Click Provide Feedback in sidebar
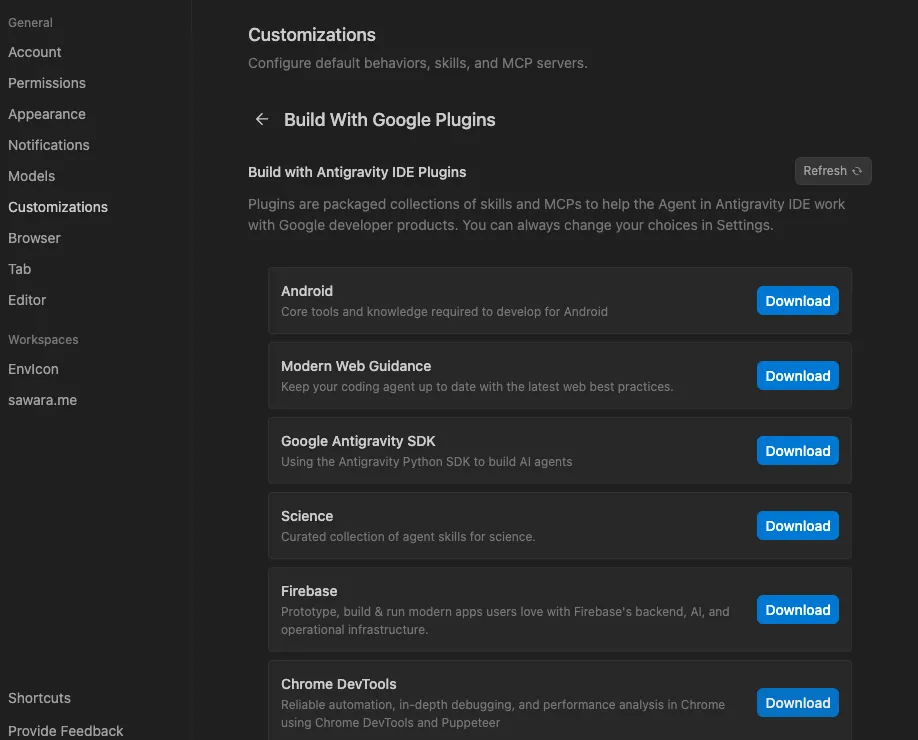Screen dimensions: 918x740 pyautogui.click(x=66, y=731)
